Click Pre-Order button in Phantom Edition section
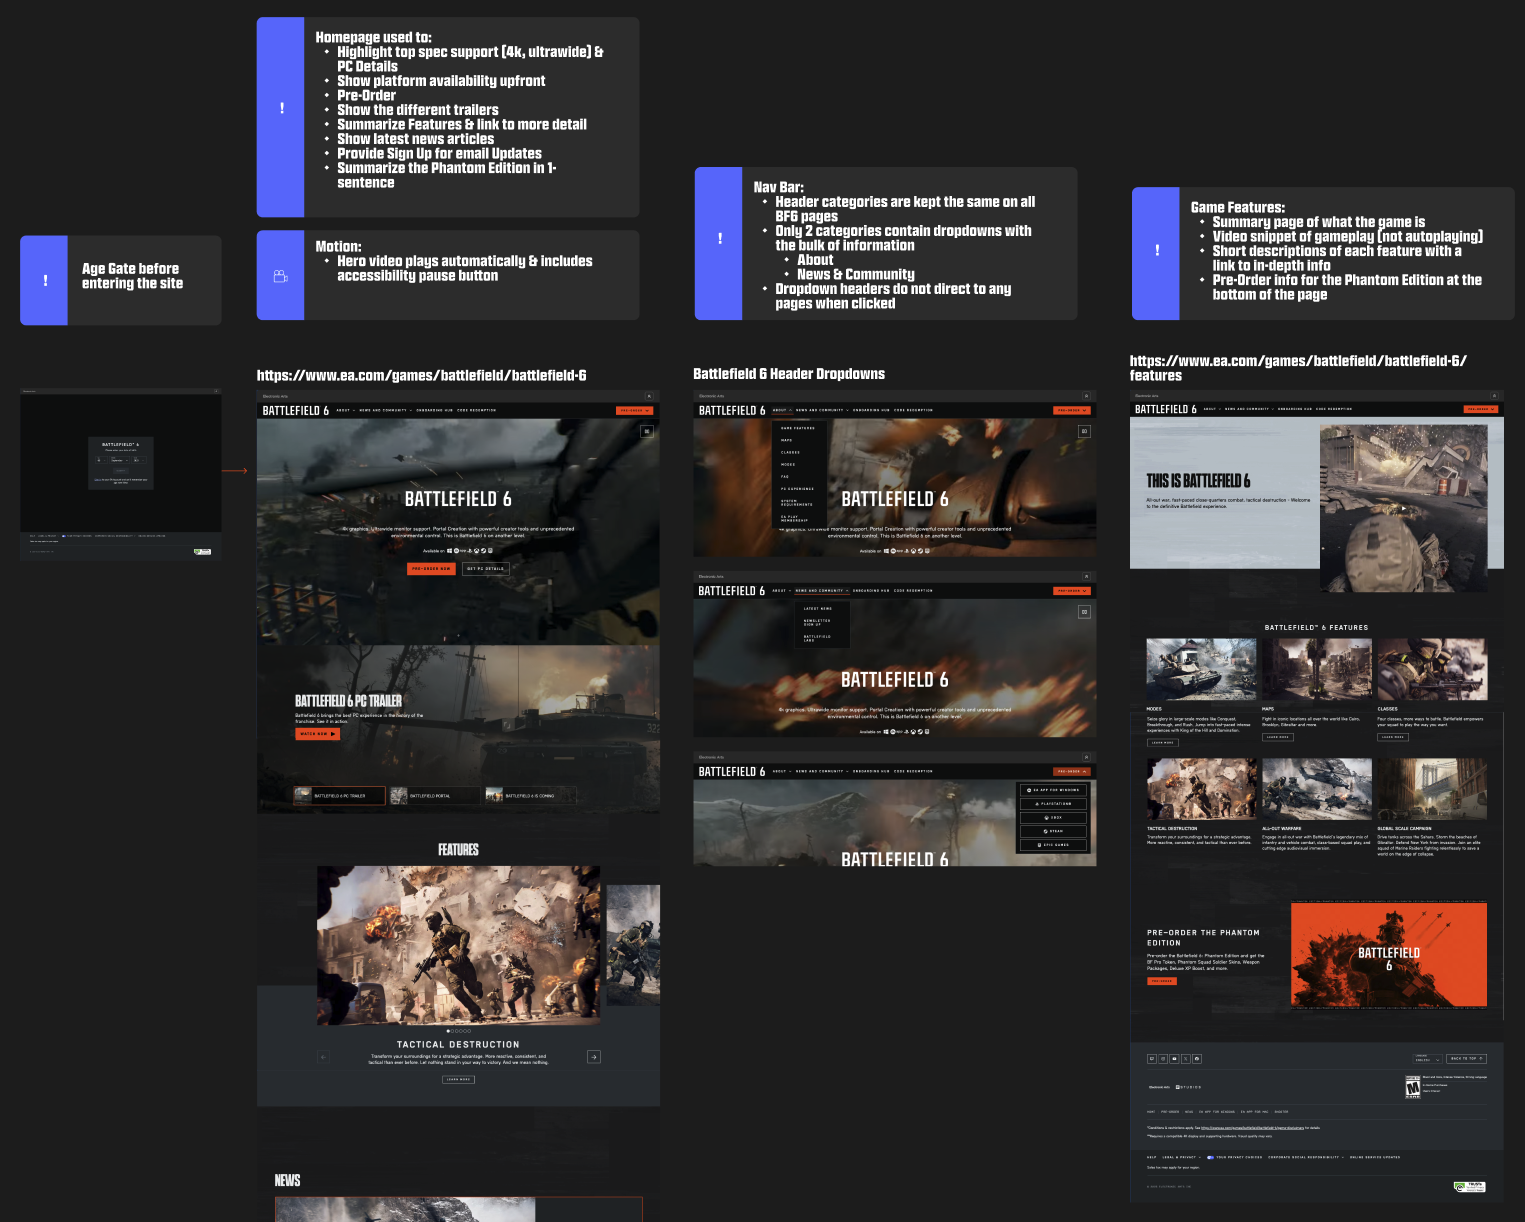Viewport: 1525px width, 1222px height. point(1162,981)
